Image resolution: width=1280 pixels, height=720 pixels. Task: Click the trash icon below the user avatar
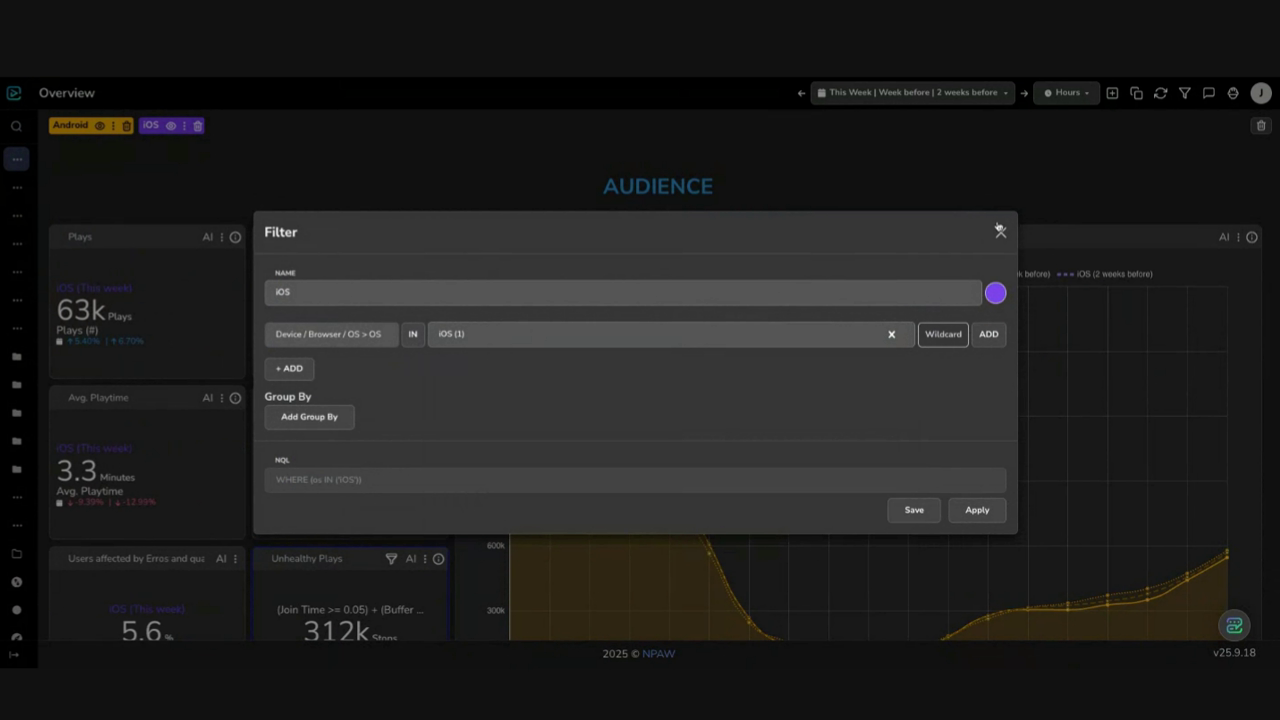point(1261,126)
